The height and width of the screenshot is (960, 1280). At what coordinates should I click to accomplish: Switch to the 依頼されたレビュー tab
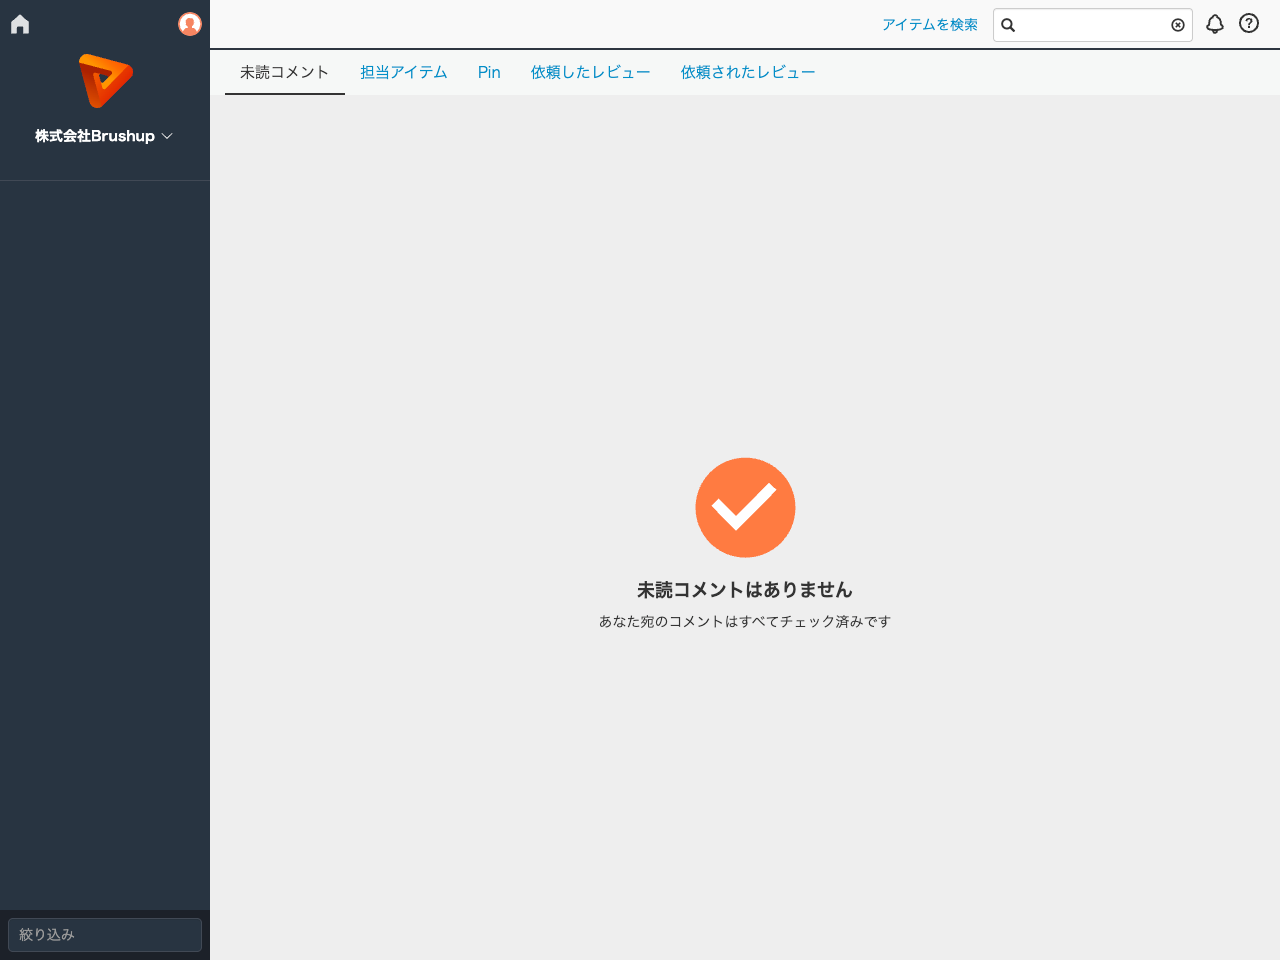[x=748, y=72]
